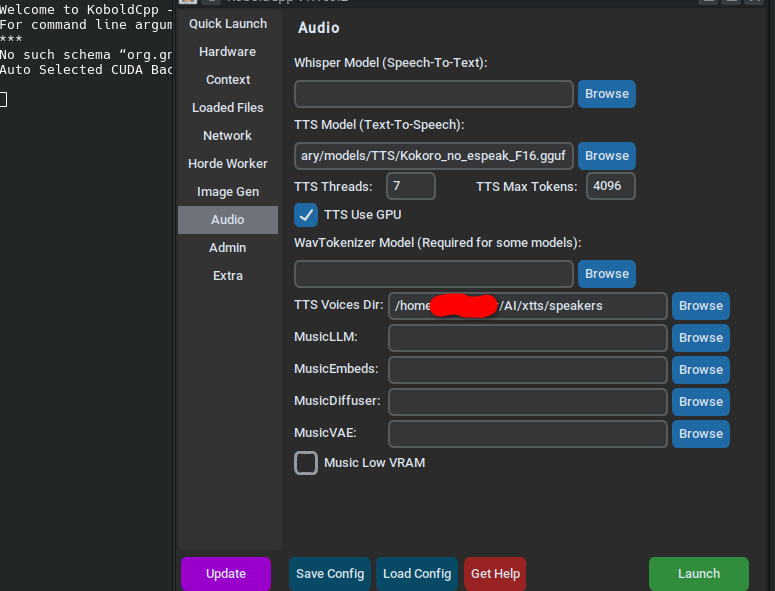Click Save Config button
The image size is (775, 591).
click(330, 574)
